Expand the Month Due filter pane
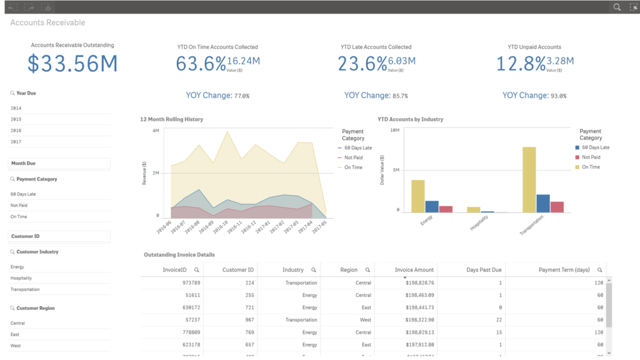The width and height of the screenshot is (640, 360). tap(59, 163)
